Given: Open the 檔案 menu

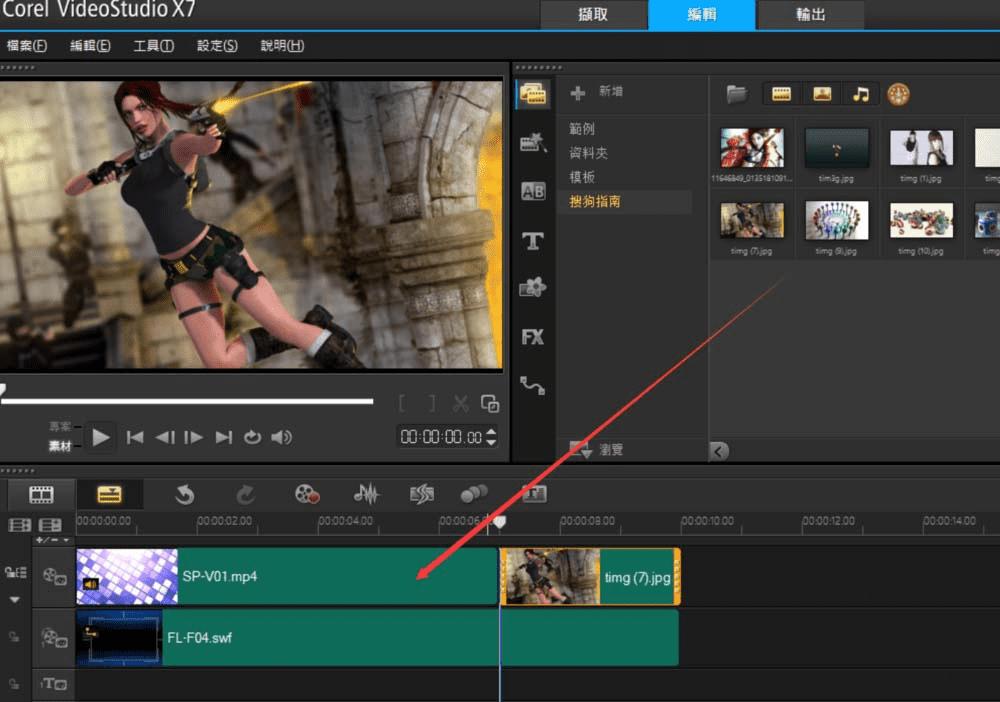Looking at the screenshot, I should tap(27, 46).
